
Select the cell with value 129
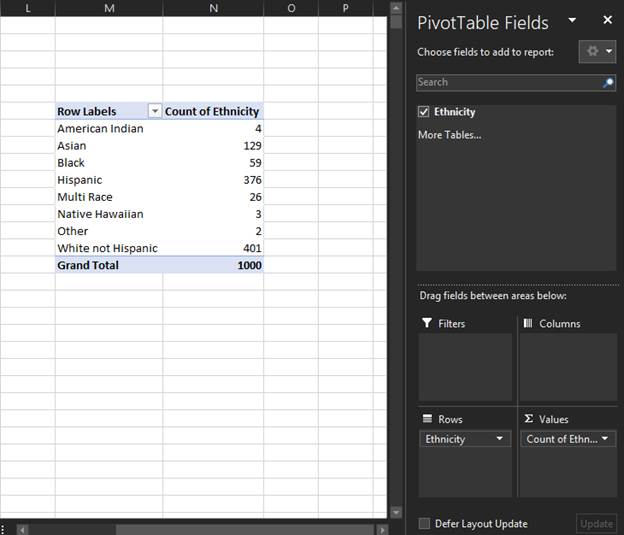coord(213,145)
